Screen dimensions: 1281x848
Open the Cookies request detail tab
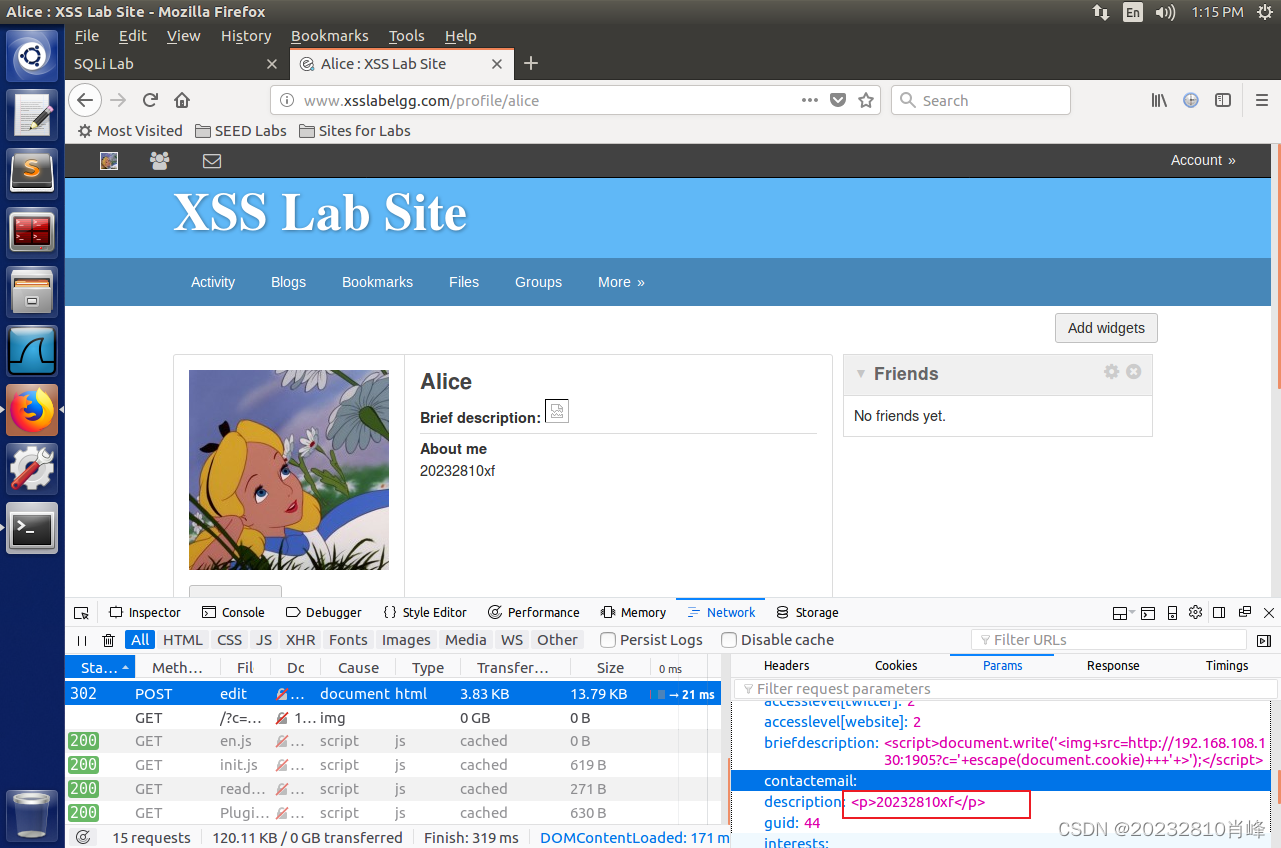896,666
